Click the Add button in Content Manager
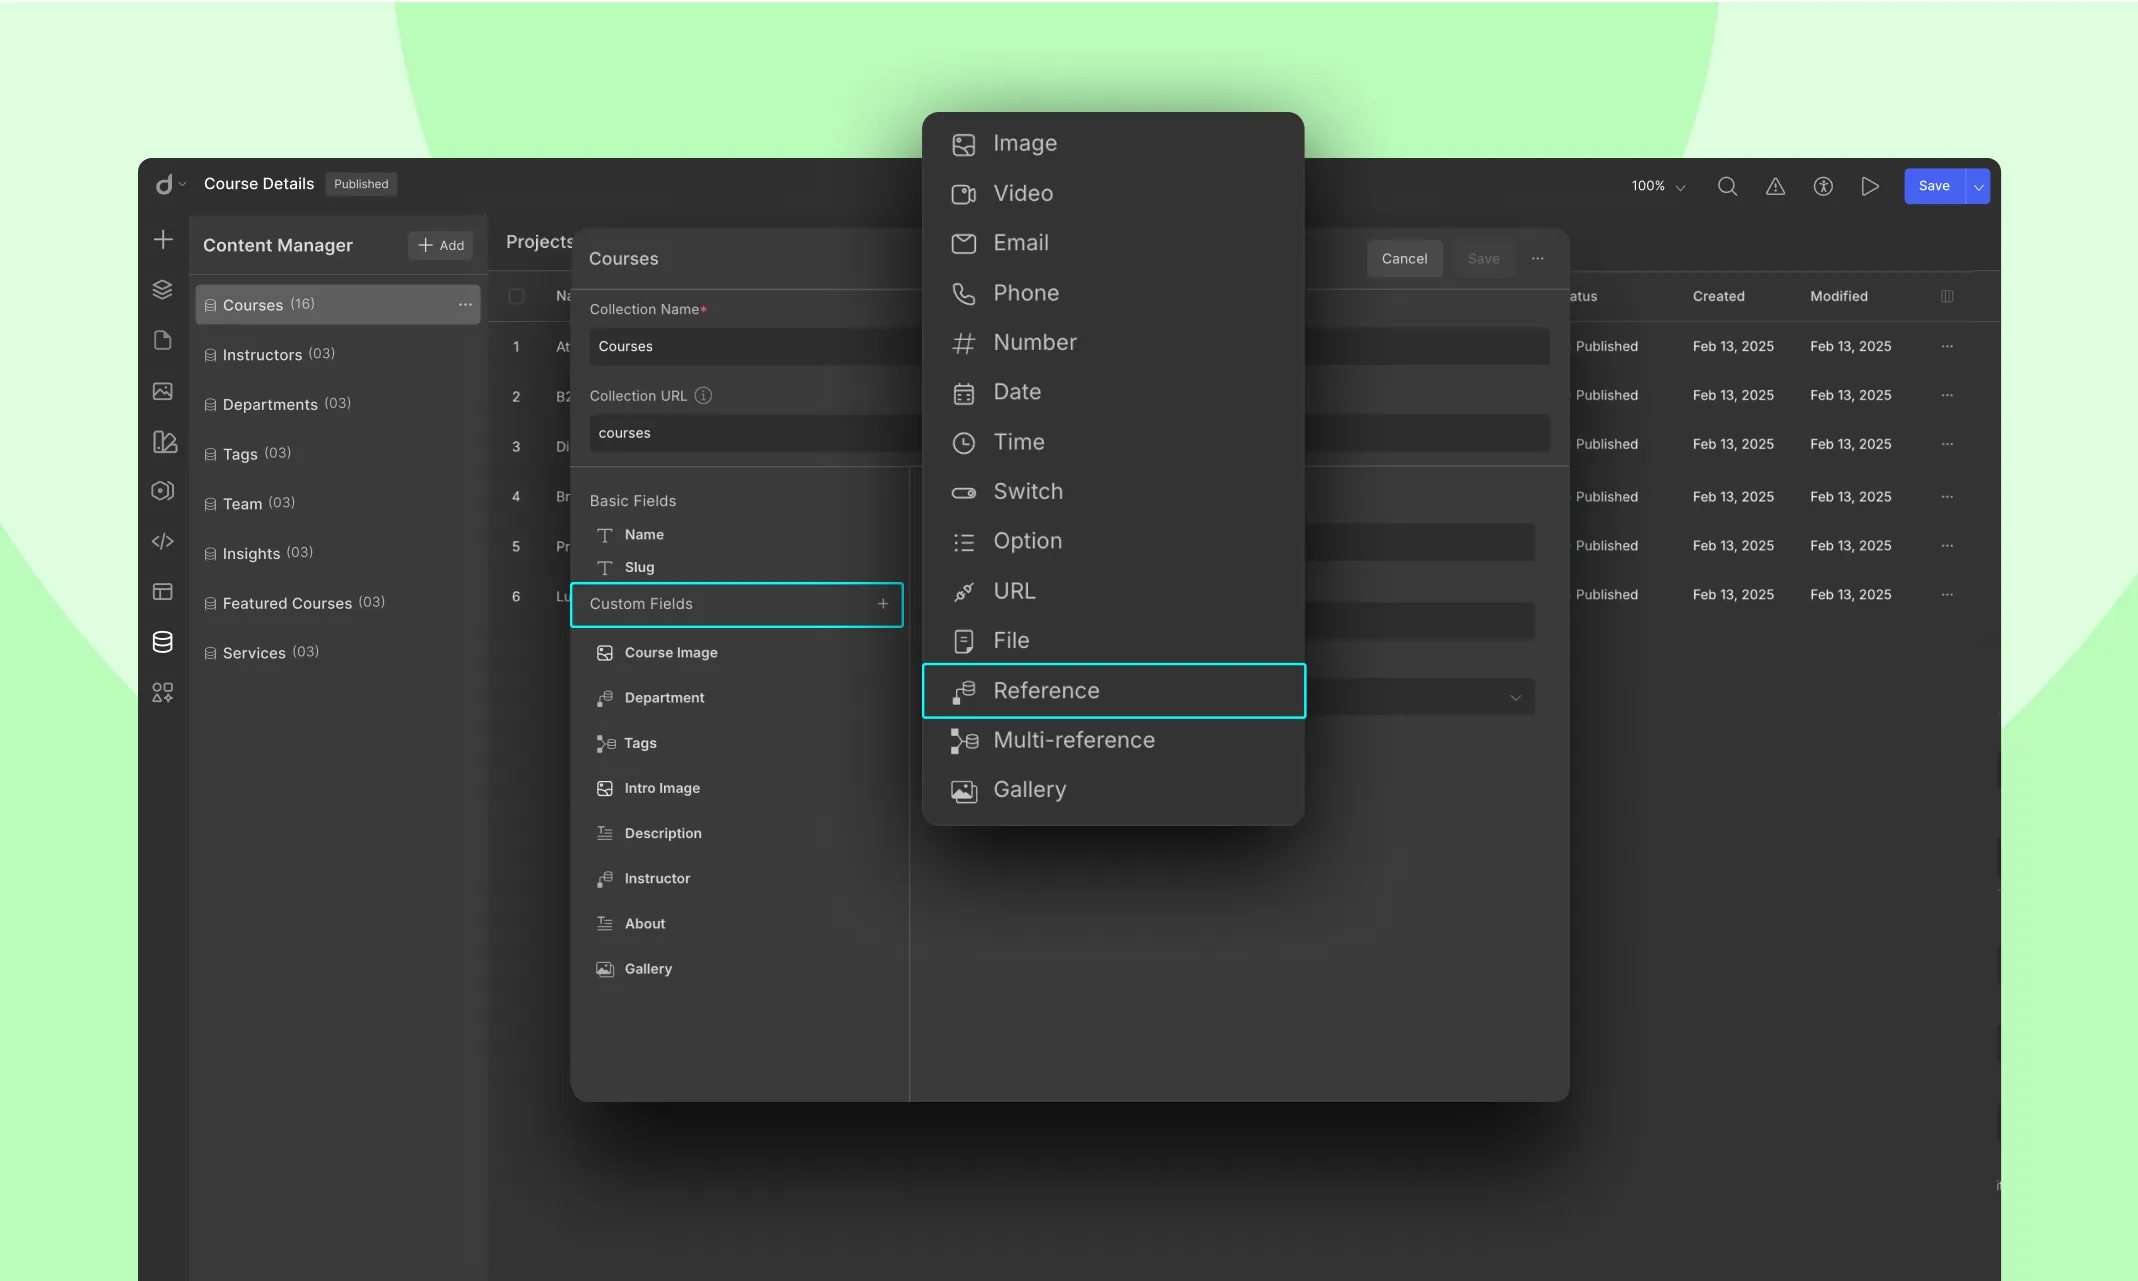 [441, 245]
